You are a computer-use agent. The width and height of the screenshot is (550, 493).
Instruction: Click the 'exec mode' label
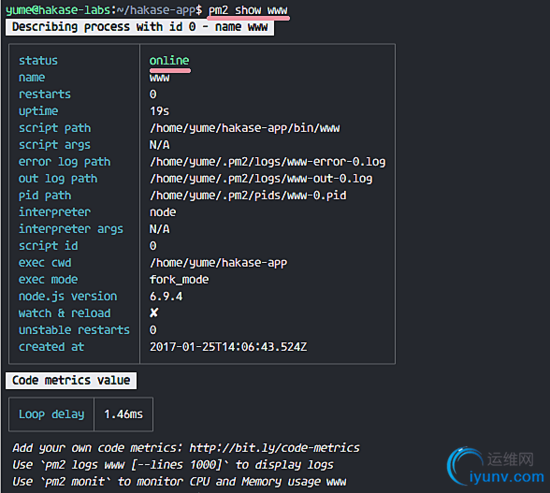(48, 279)
